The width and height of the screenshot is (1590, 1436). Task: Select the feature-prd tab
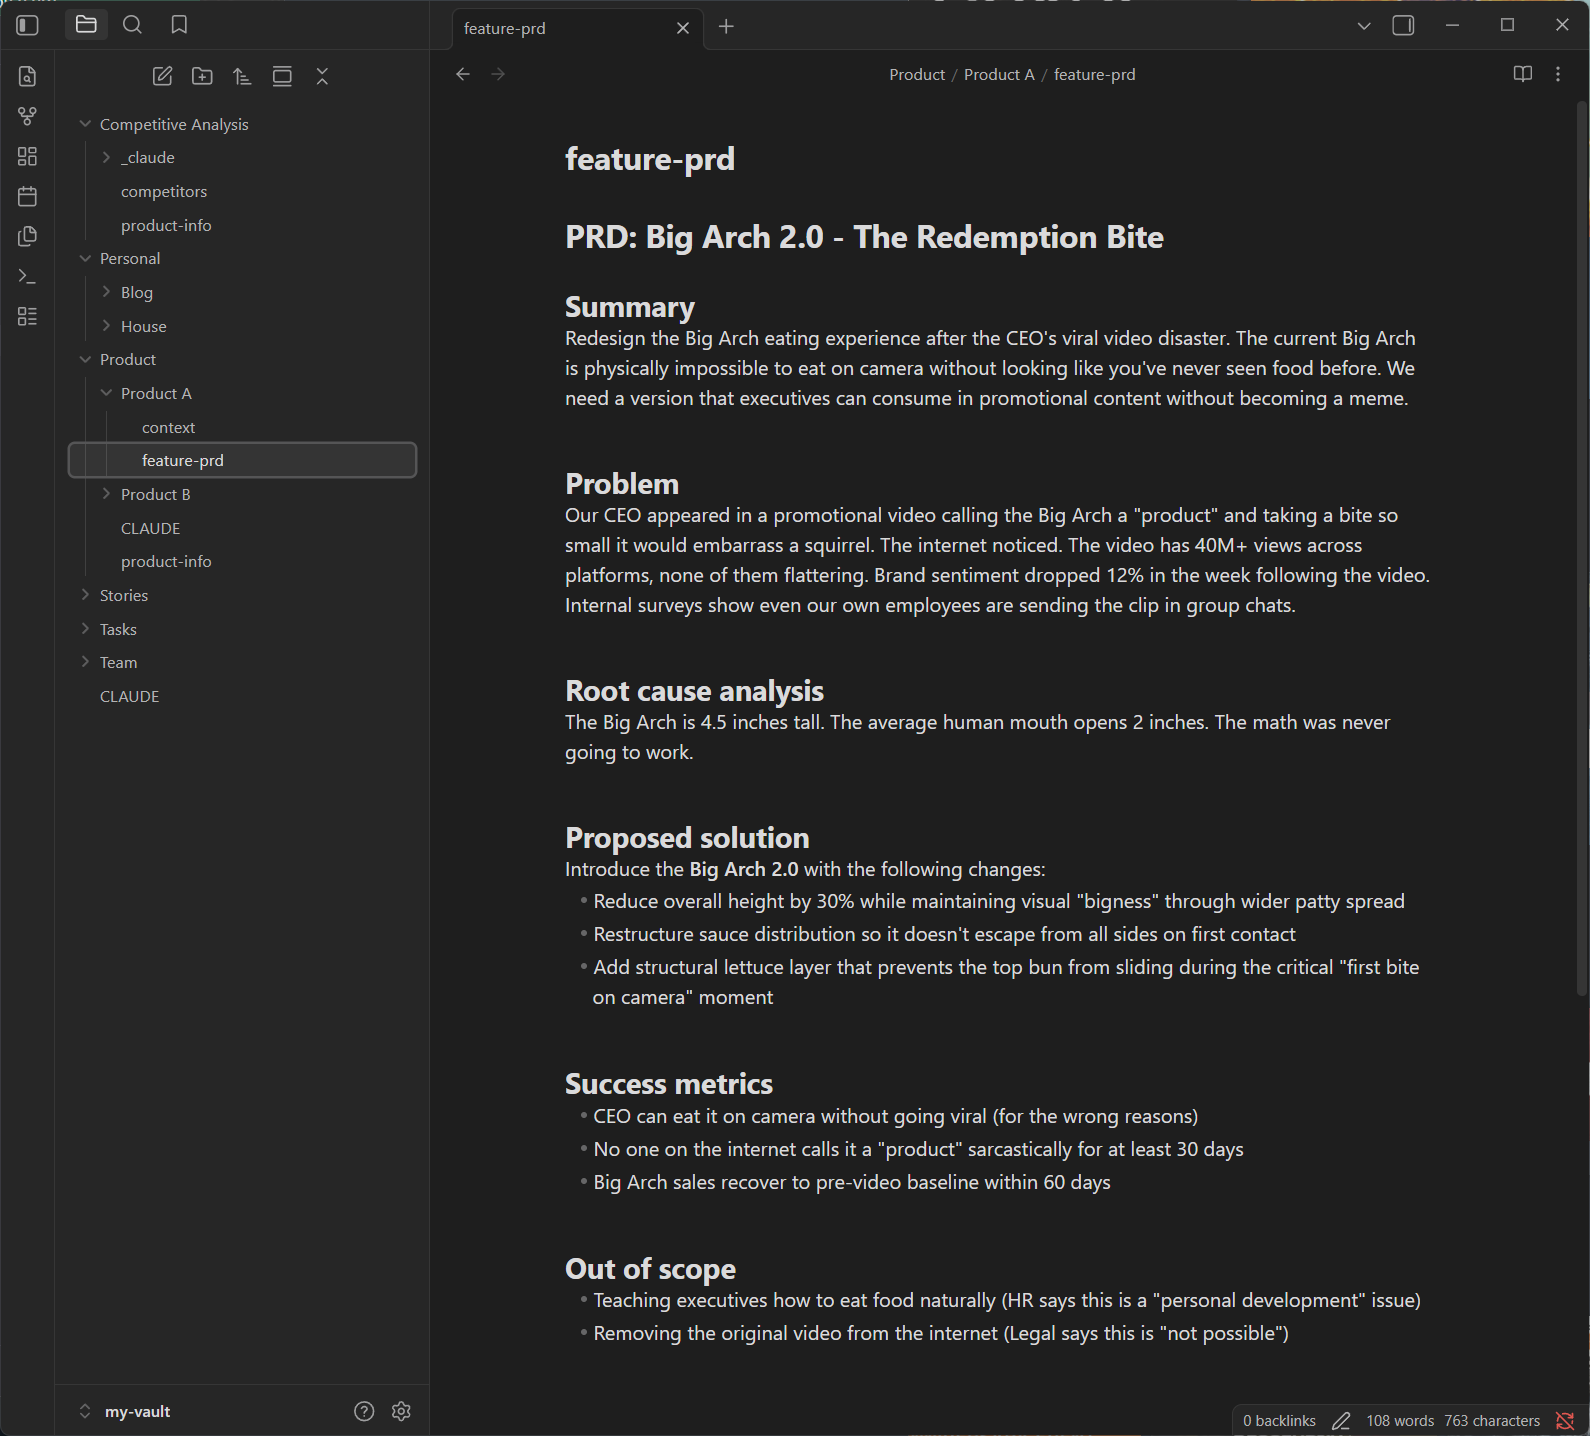(x=560, y=28)
